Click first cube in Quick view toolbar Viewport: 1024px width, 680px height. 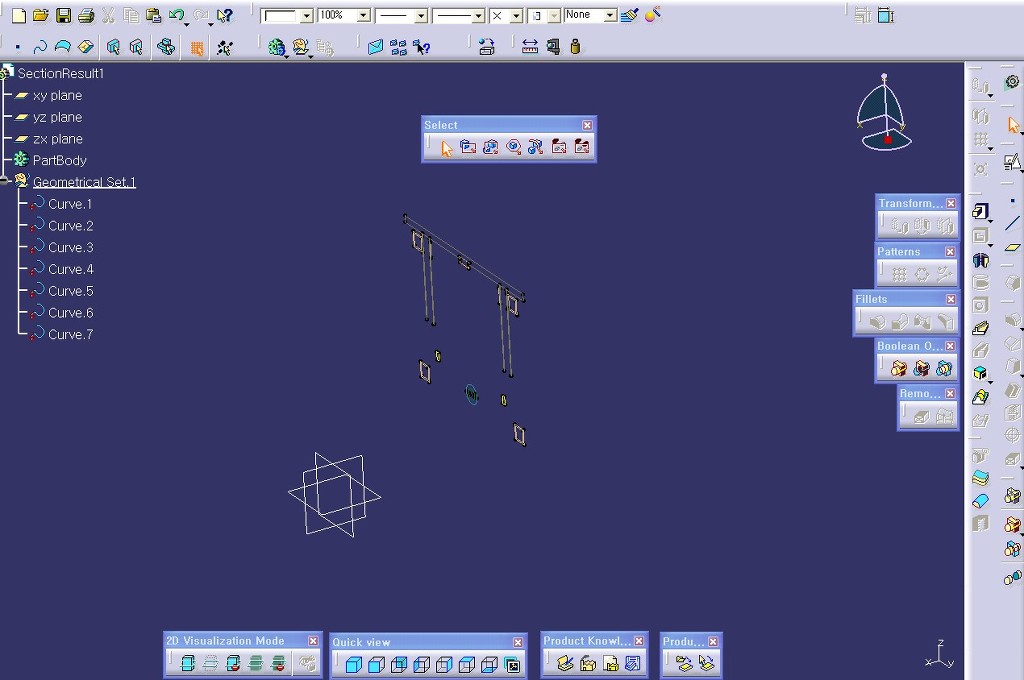[x=353, y=665]
